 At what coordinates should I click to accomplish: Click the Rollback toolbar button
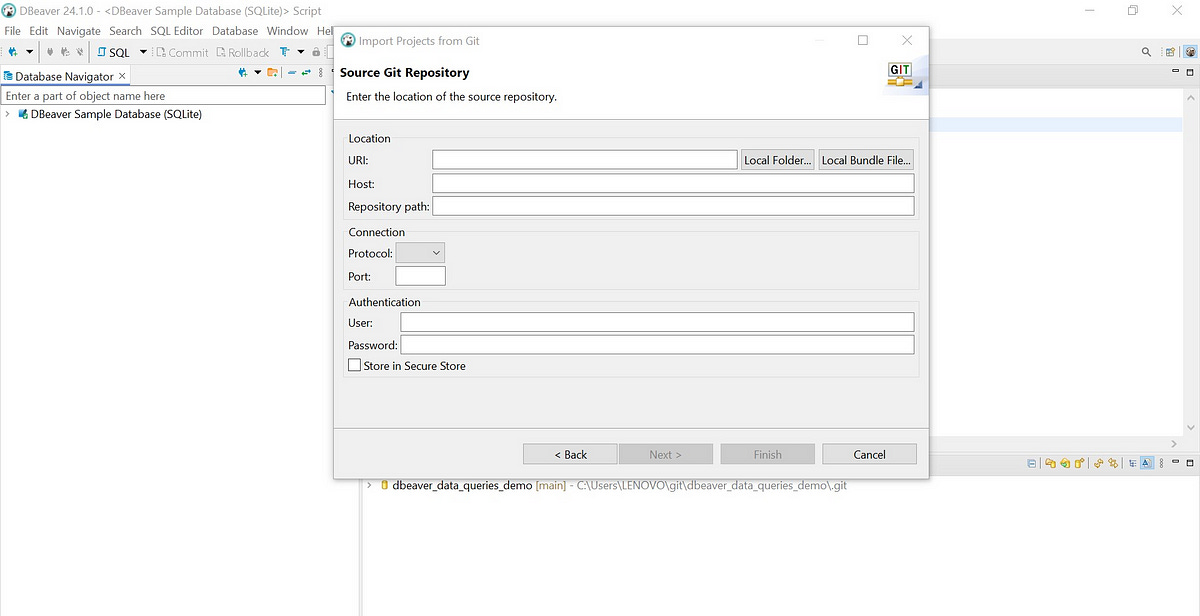coord(242,52)
